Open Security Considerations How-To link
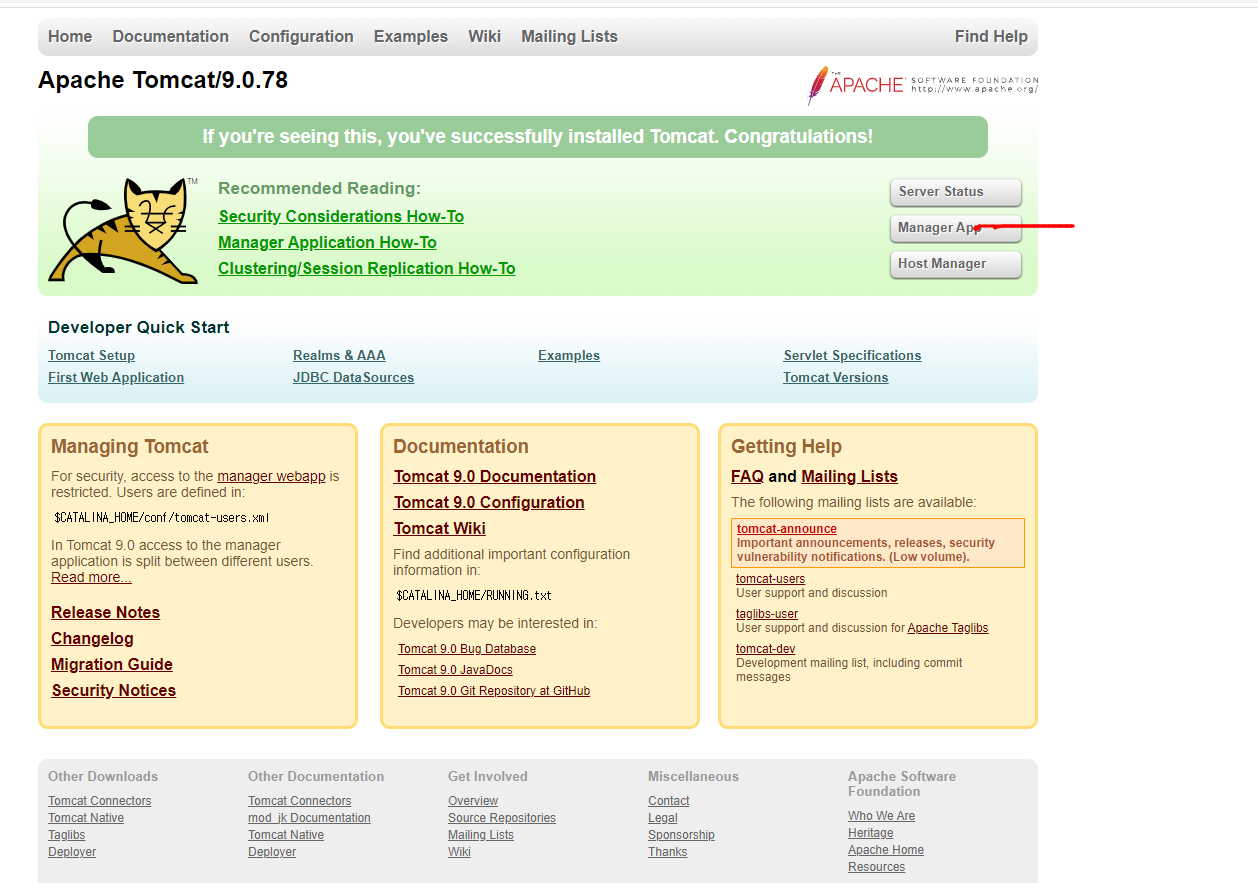 pos(341,216)
